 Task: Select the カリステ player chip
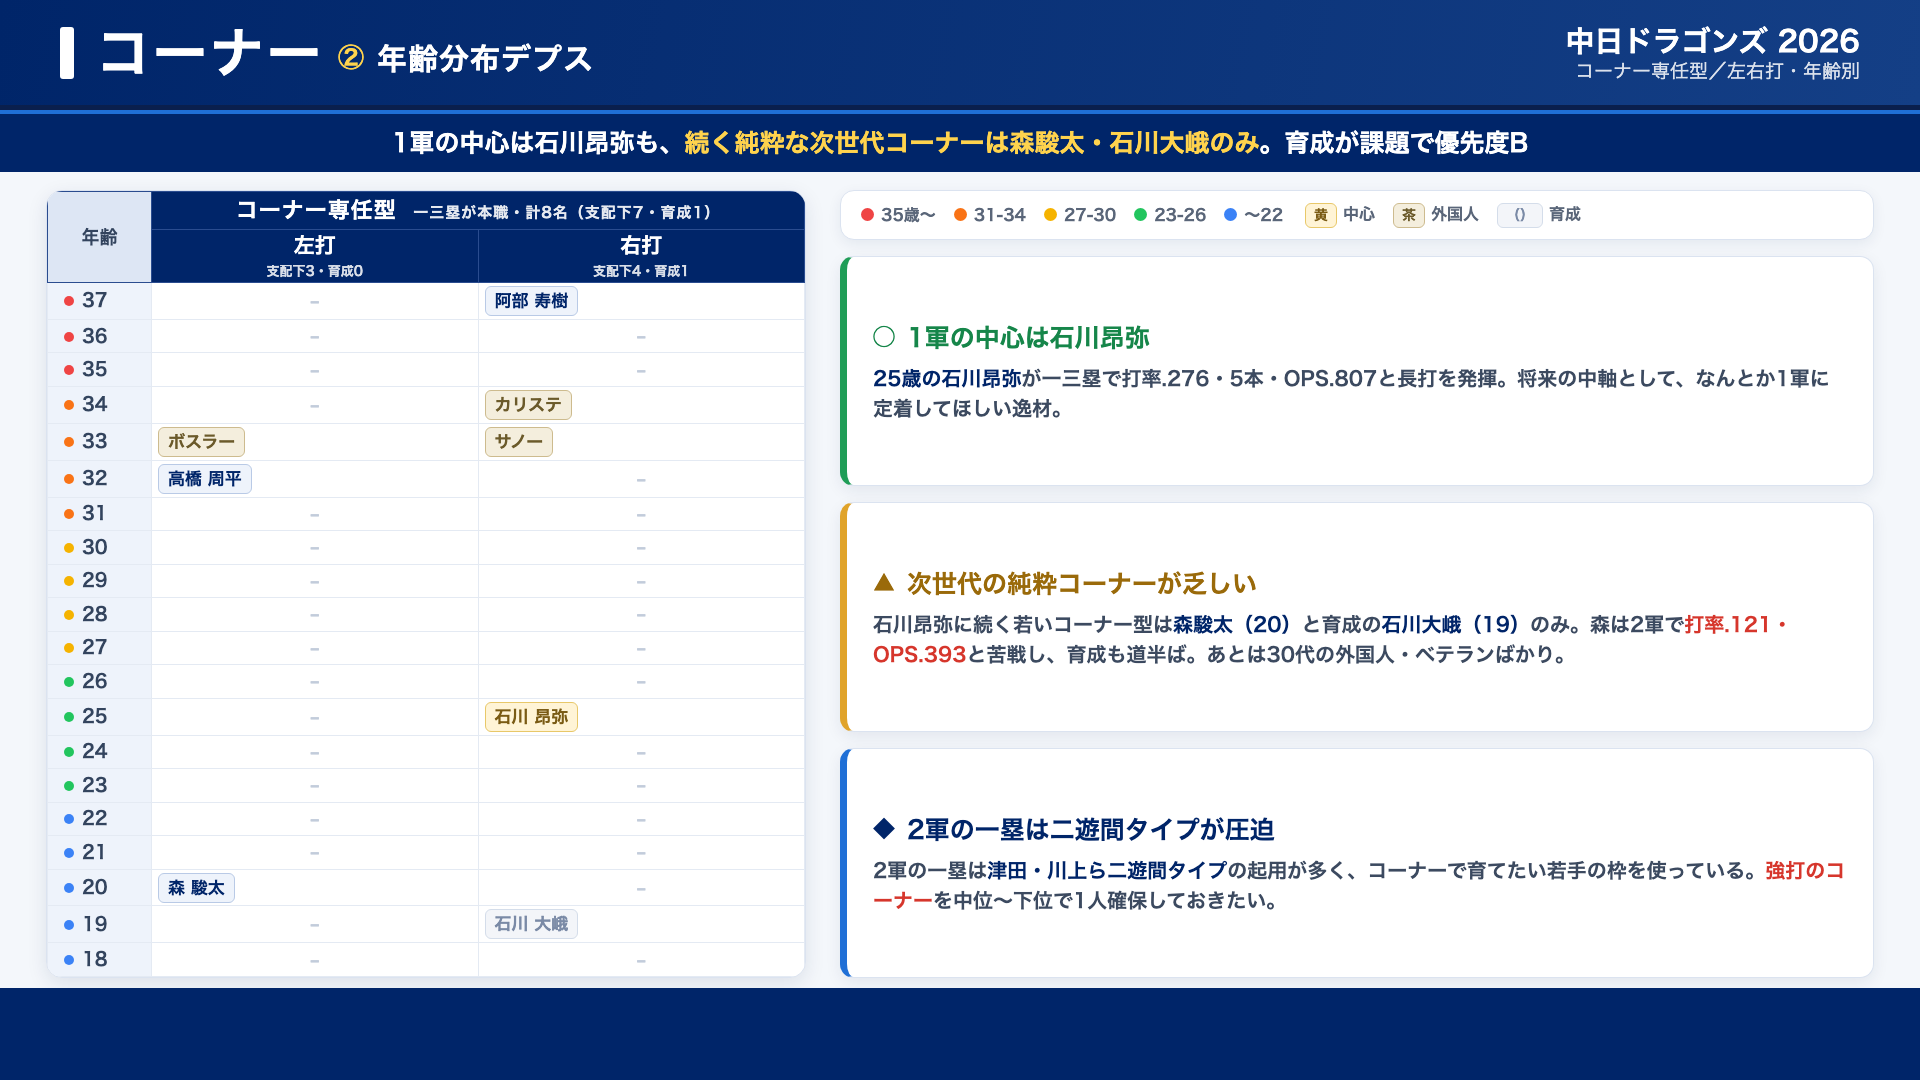(528, 405)
